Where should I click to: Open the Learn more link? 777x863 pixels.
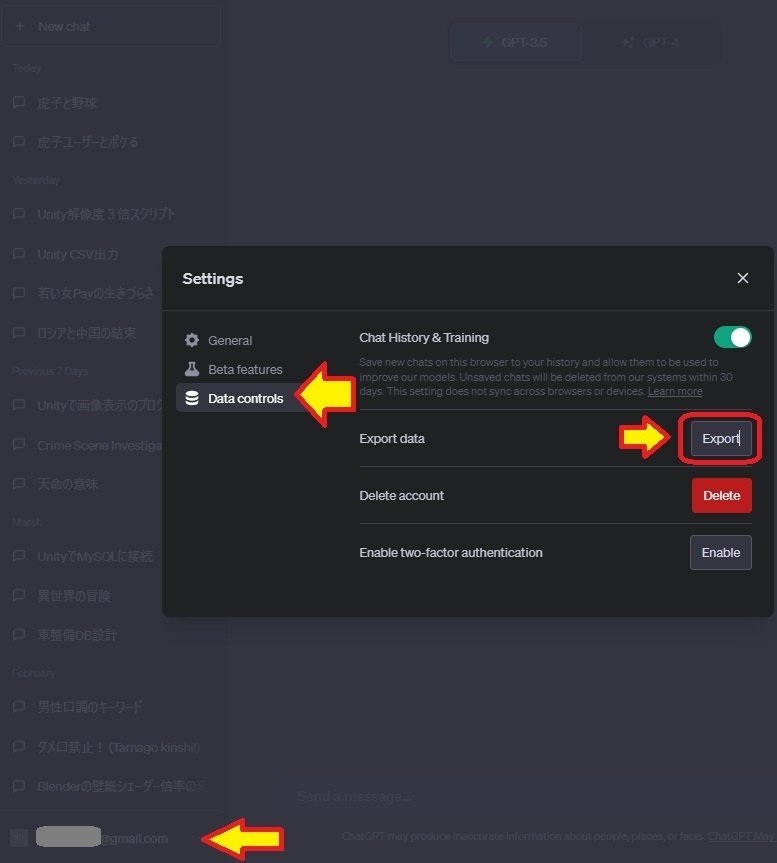click(x=675, y=391)
